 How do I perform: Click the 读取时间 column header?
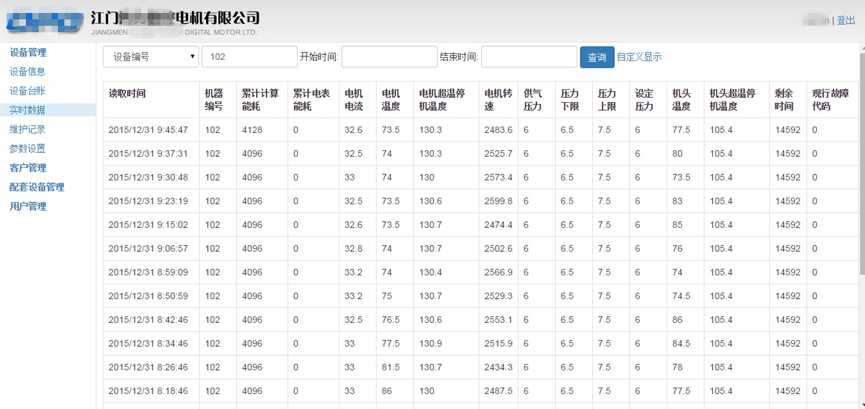click(127, 93)
